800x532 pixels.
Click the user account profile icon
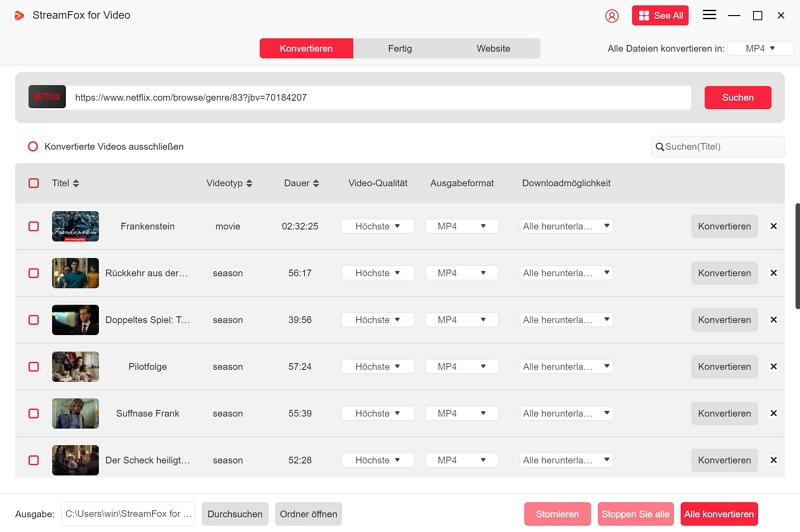coord(612,16)
